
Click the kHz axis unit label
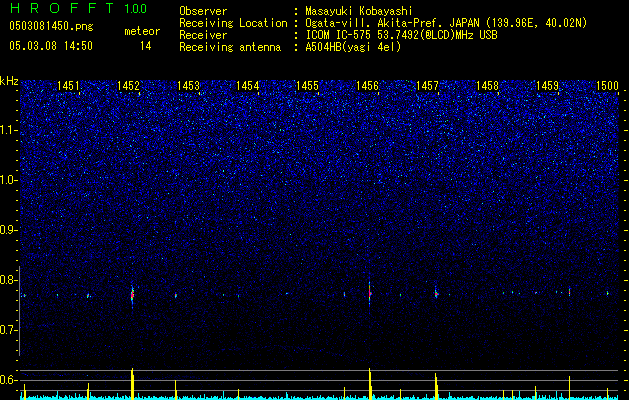tap(9, 81)
